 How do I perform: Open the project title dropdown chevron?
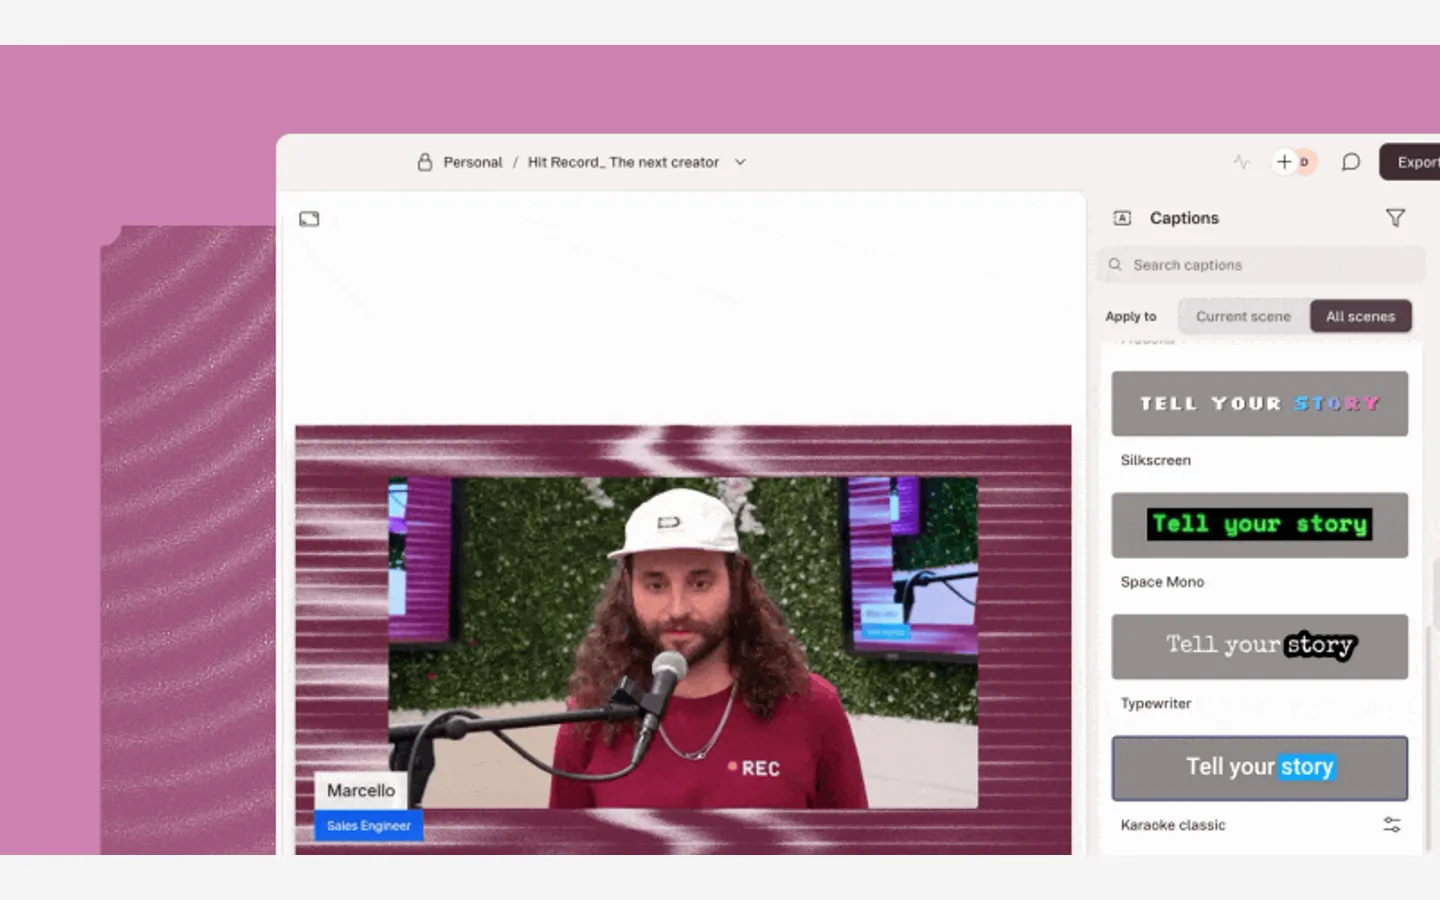coord(740,162)
